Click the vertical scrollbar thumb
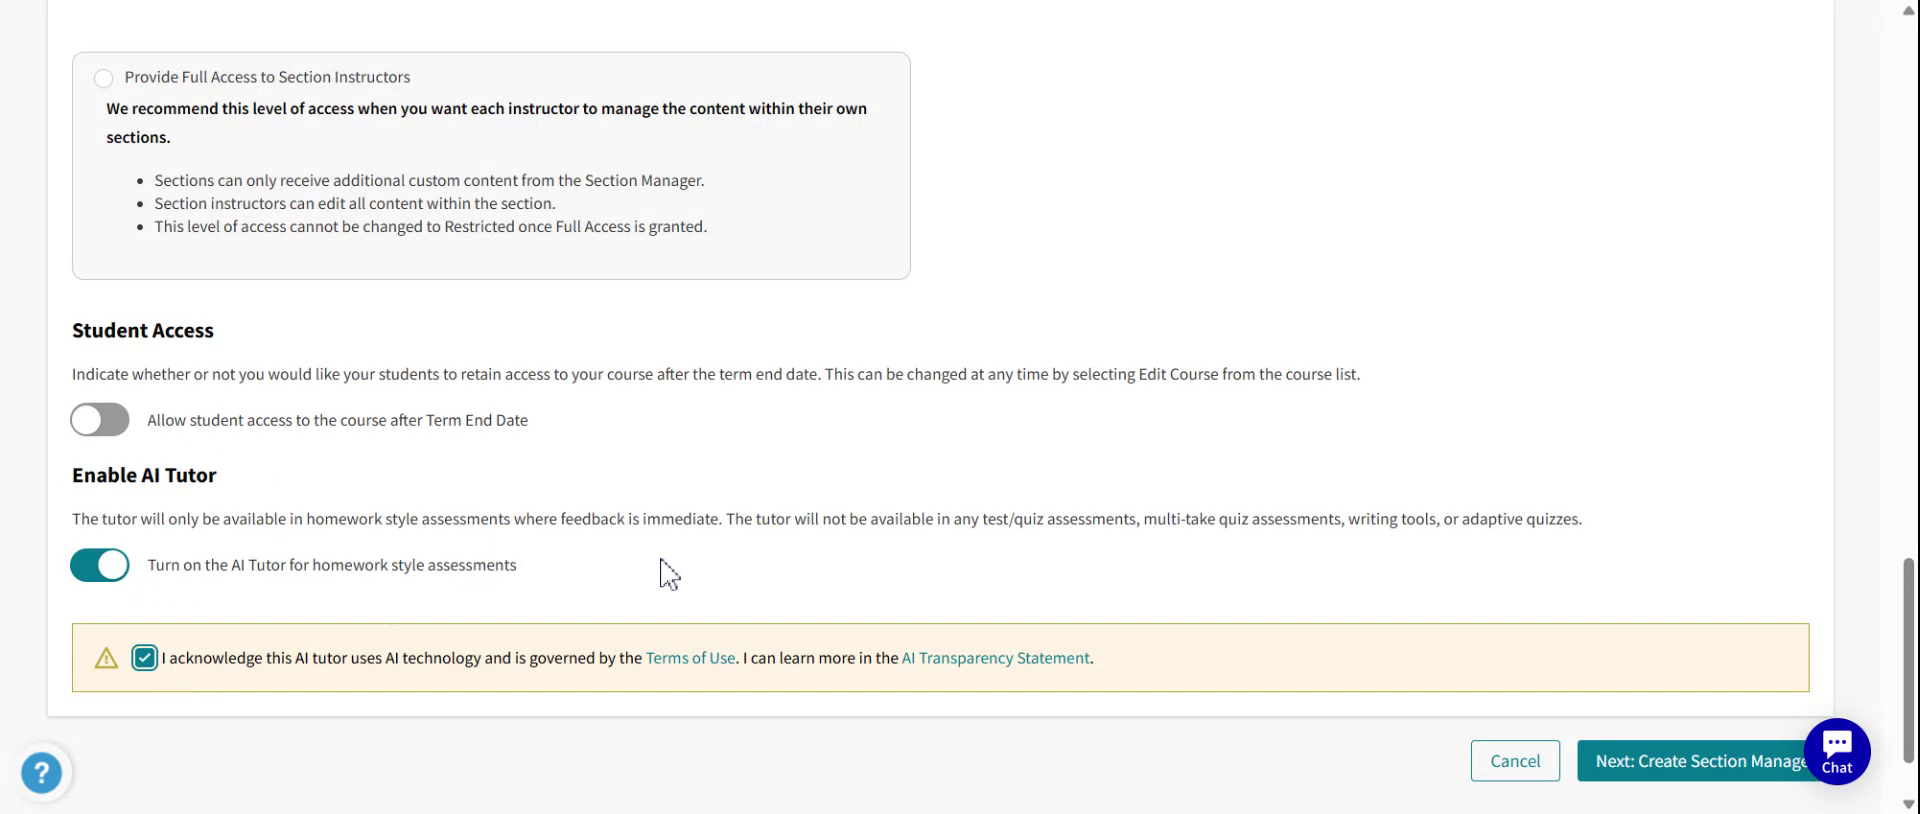This screenshot has height=814, width=1920. point(1908,660)
